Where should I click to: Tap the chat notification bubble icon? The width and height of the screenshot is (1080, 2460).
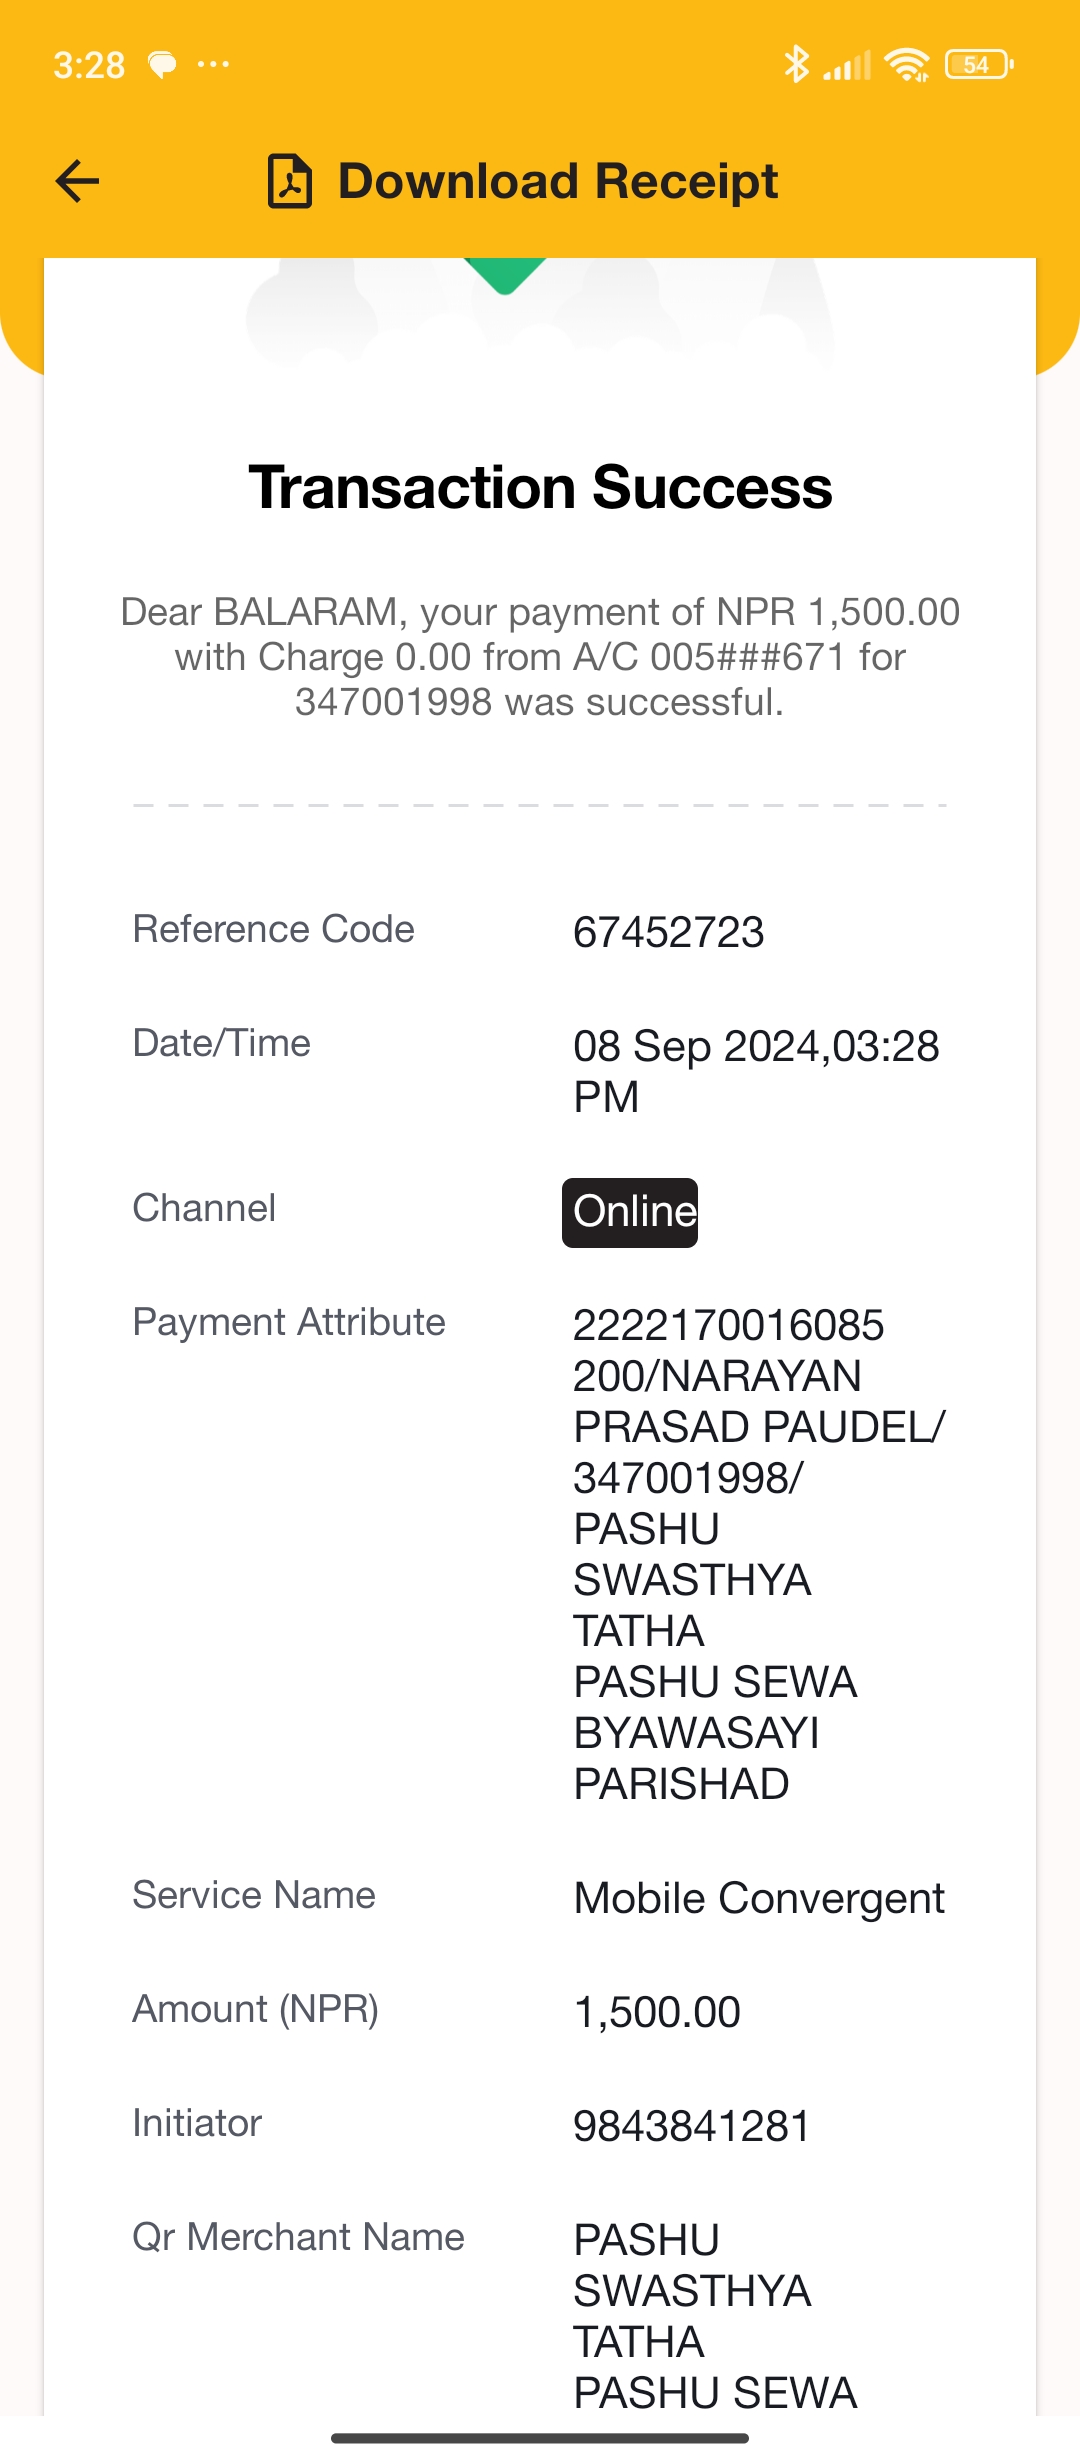(x=162, y=65)
